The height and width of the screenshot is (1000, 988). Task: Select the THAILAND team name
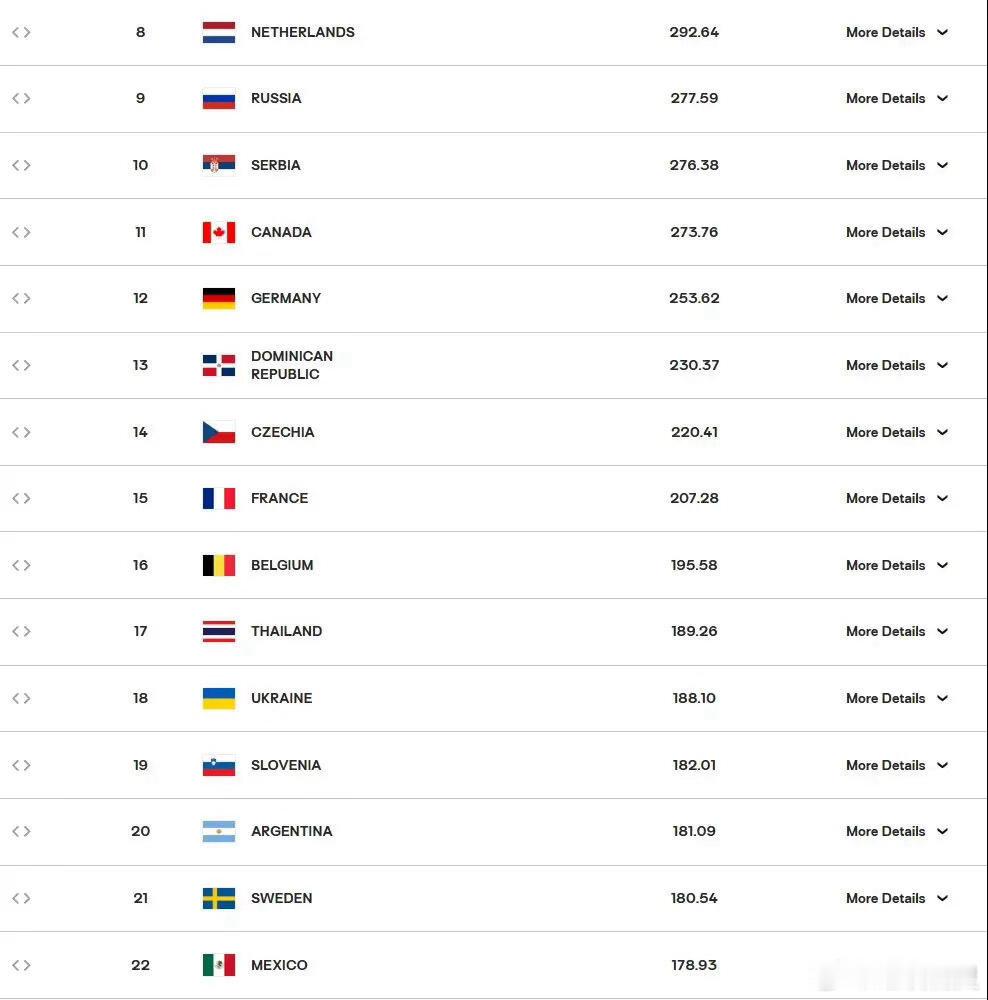(286, 631)
